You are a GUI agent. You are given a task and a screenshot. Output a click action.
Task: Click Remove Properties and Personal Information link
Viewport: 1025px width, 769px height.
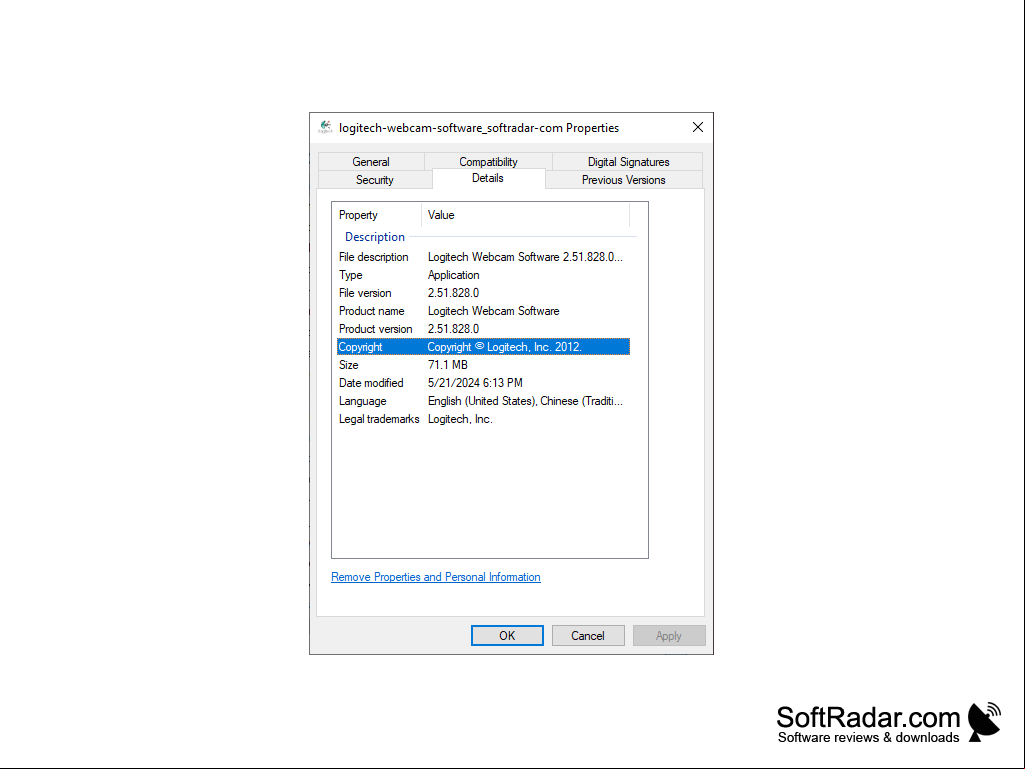(435, 577)
